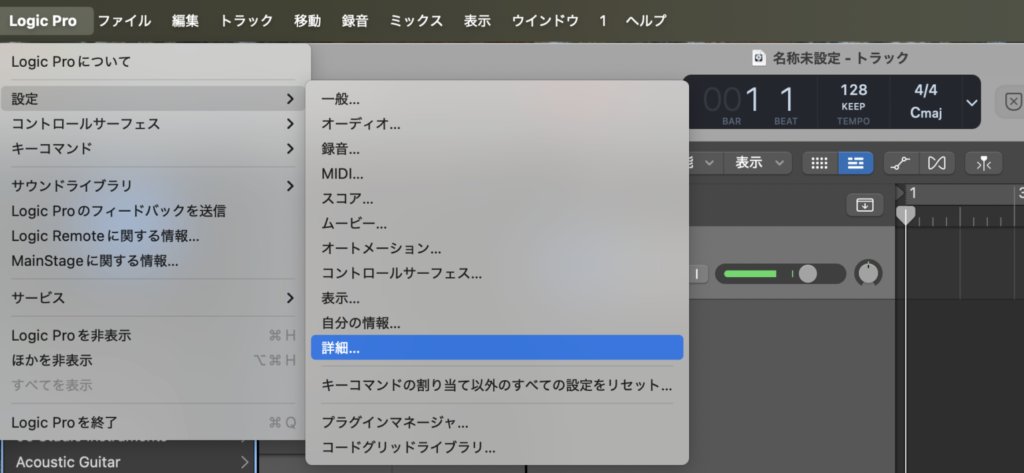Click the track volume slider
Image resolution: width=1024 pixels, height=473 pixels.
780,274
